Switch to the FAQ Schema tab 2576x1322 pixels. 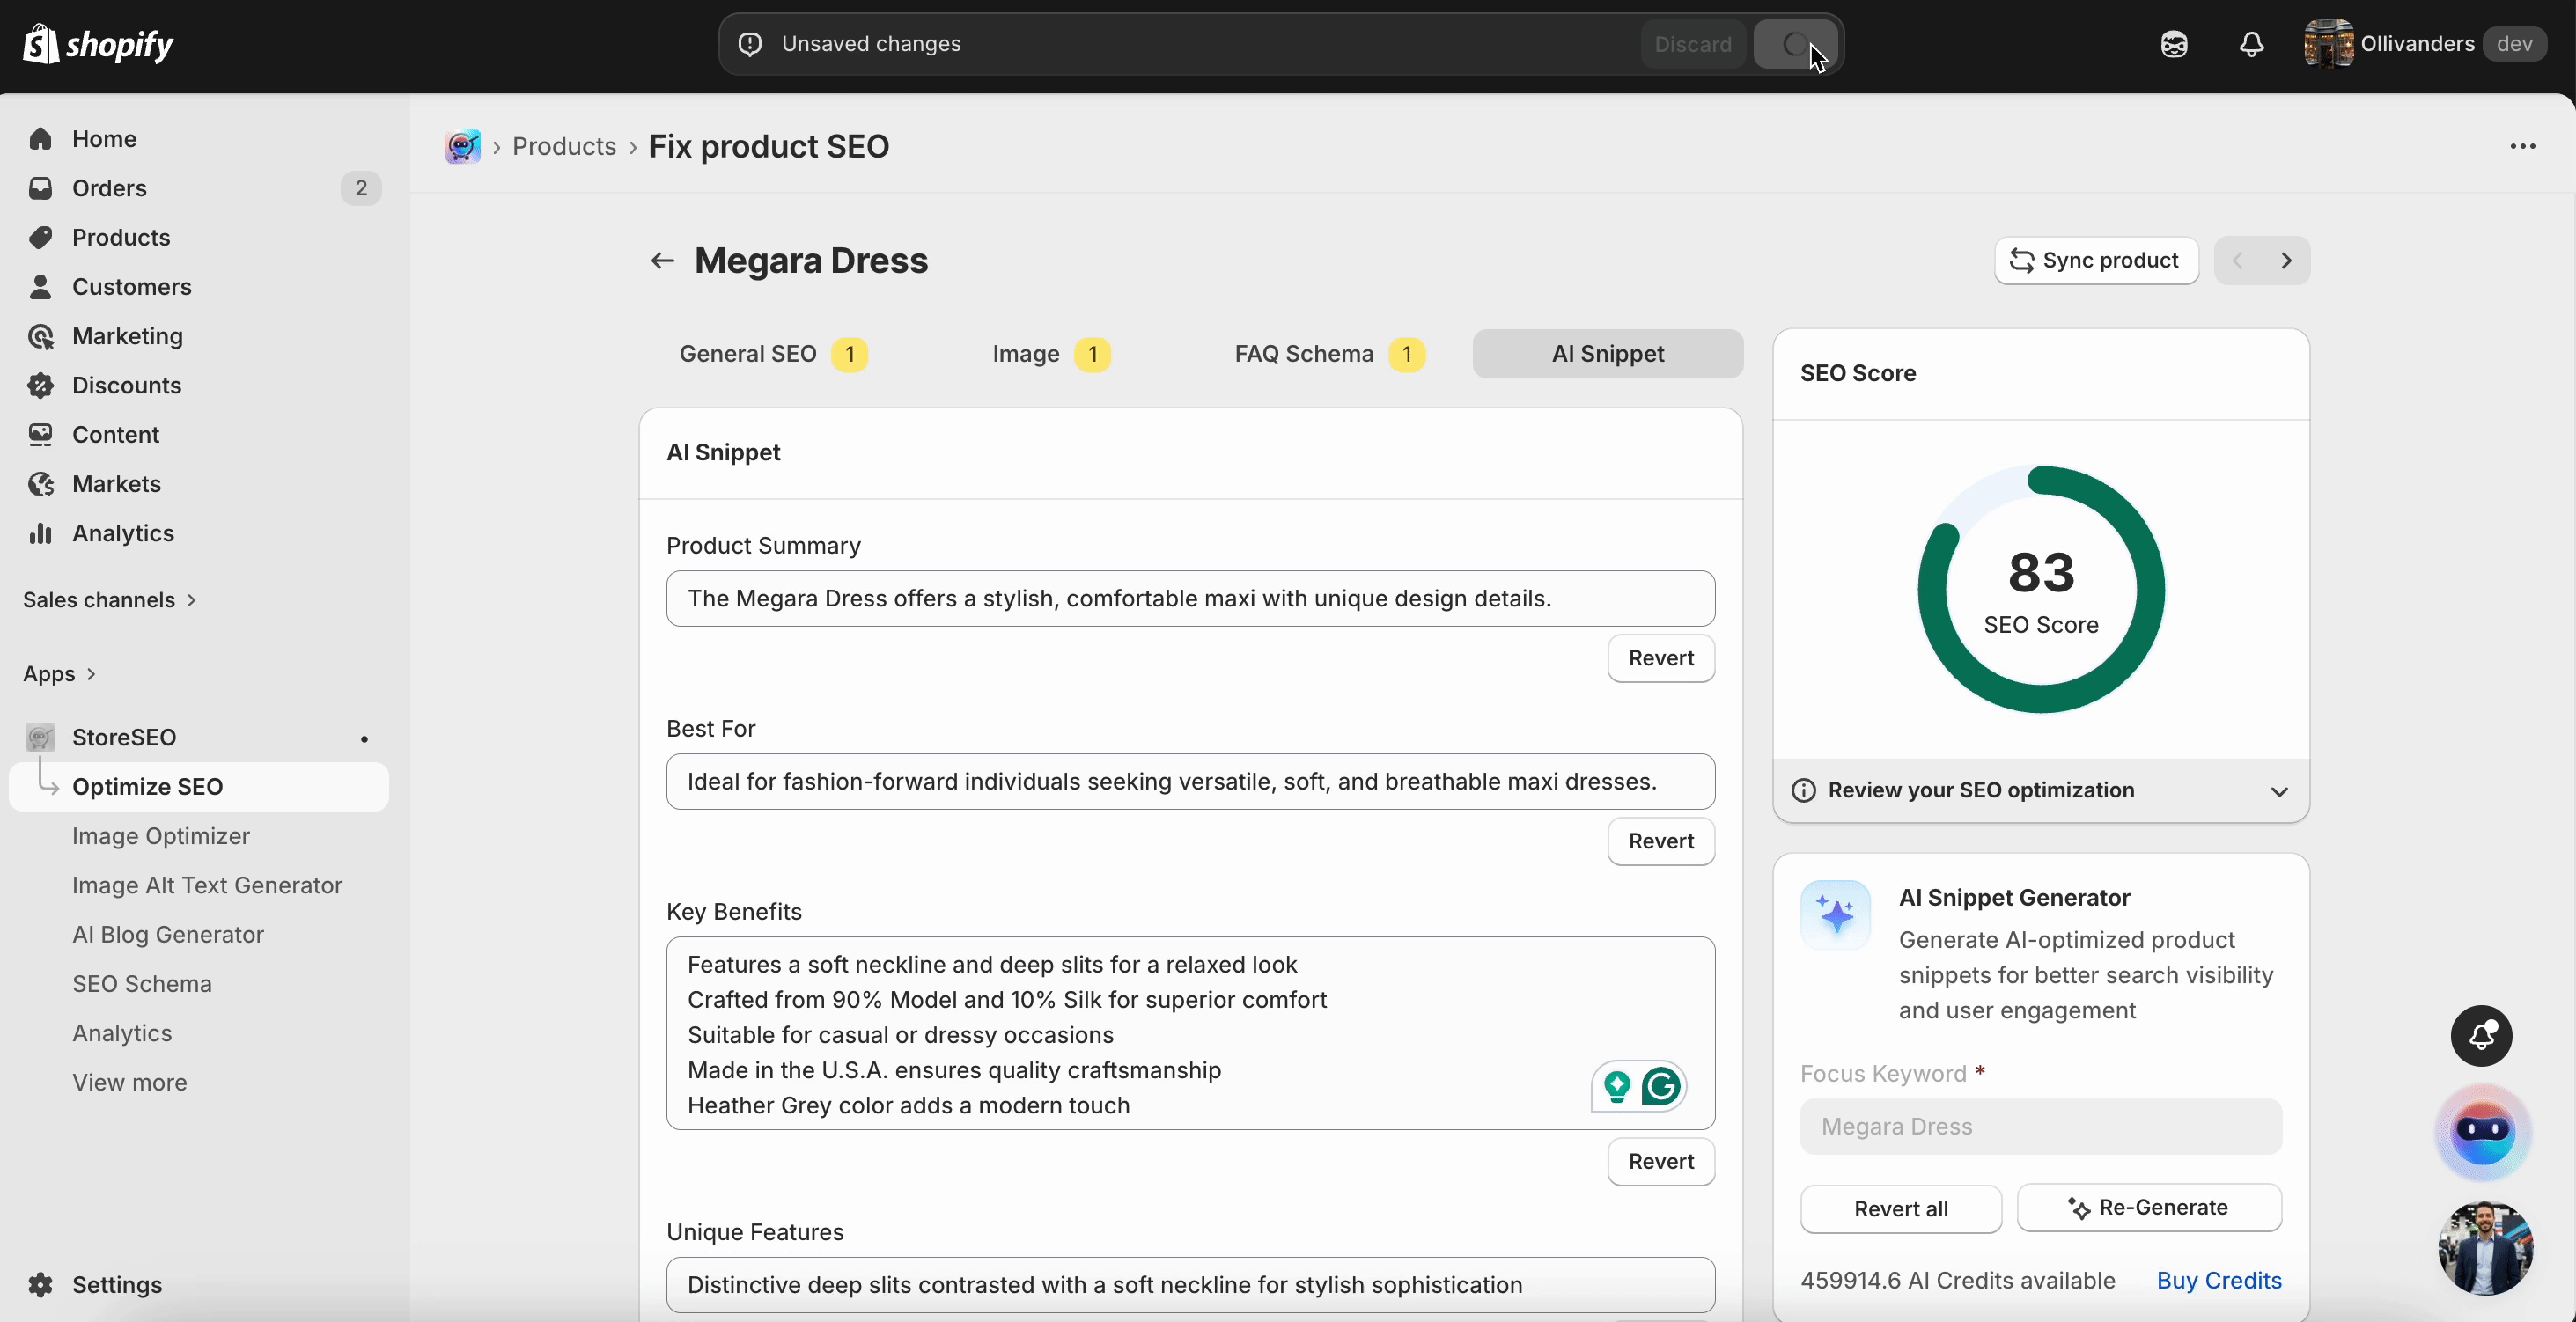click(1303, 354)
